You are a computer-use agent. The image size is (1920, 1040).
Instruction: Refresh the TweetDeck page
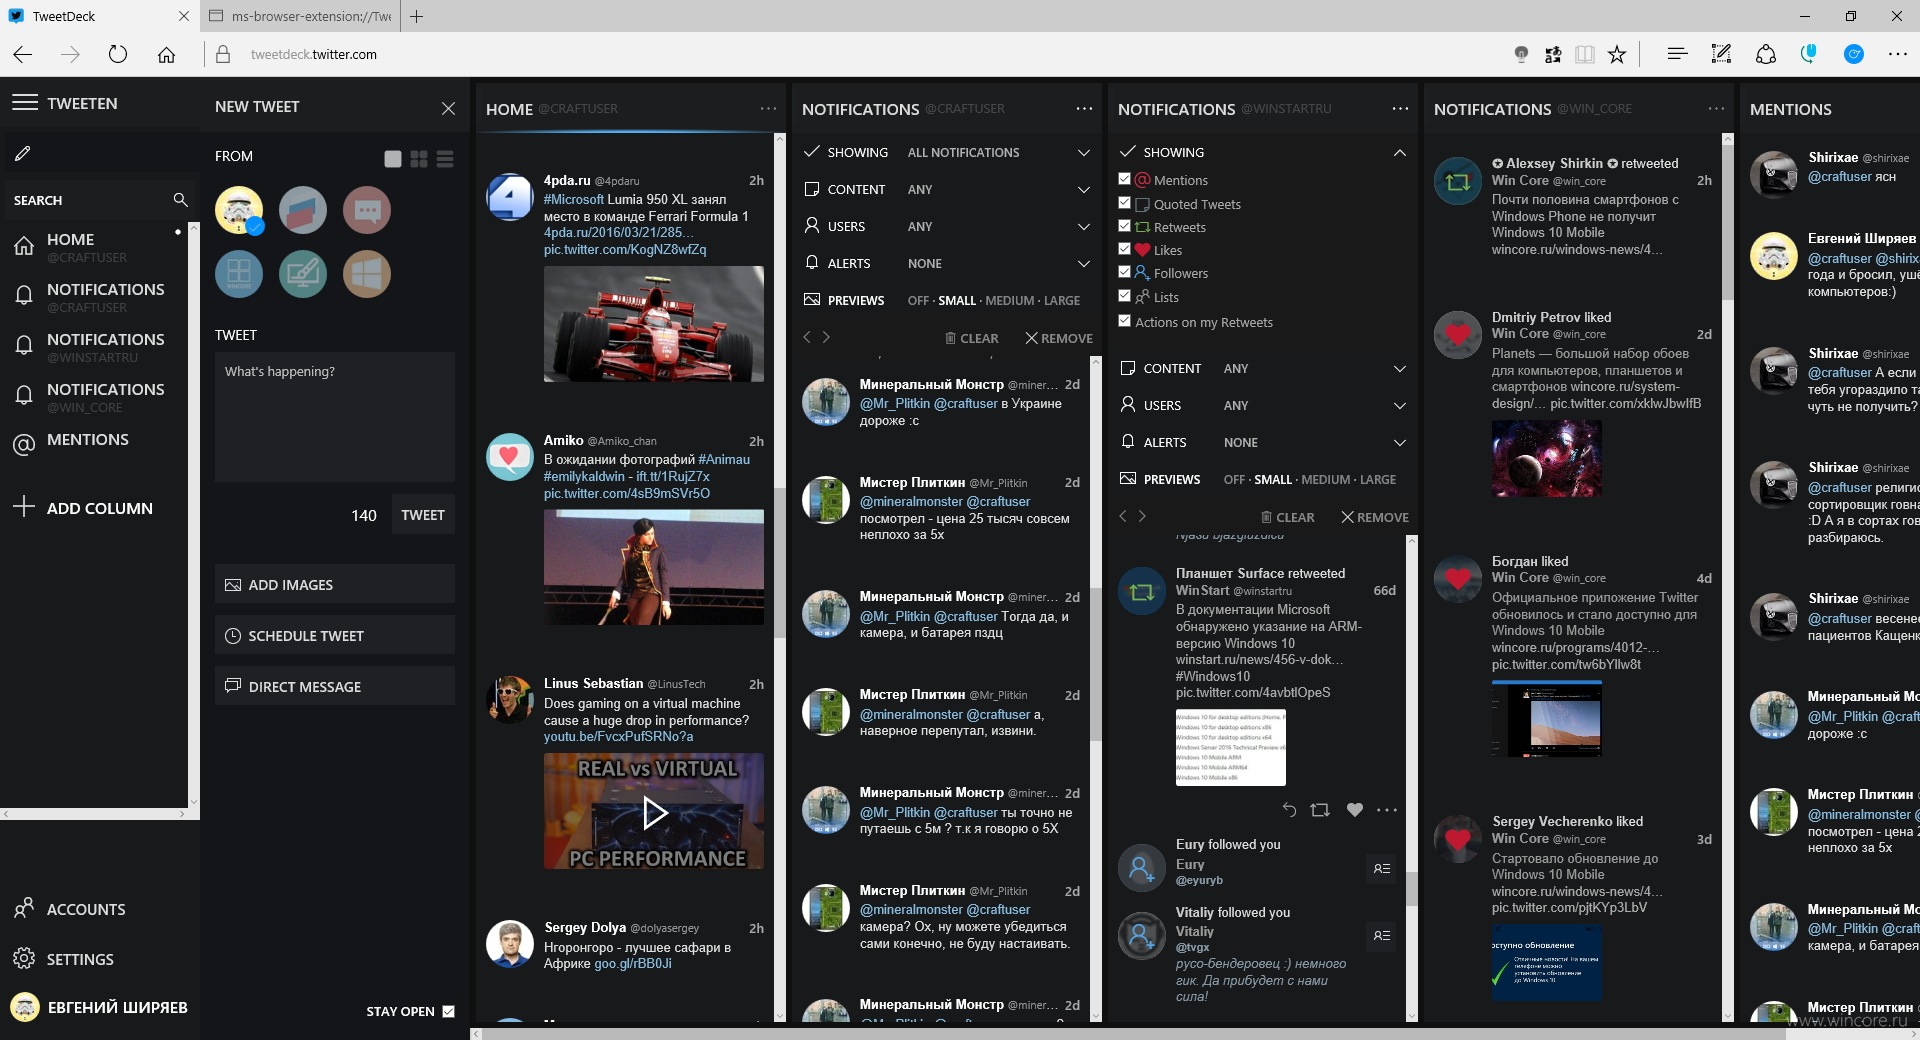click(x=118, y=54)
